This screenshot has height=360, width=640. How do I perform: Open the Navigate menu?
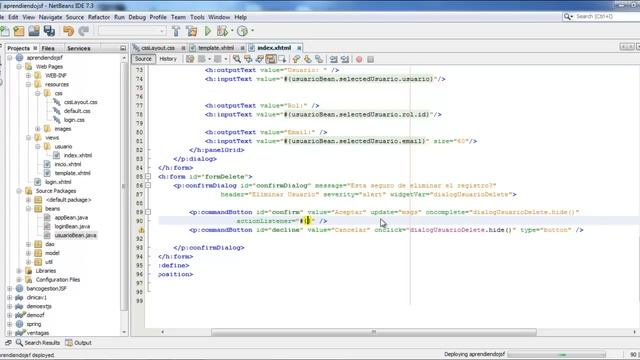[x=51, y=17]
